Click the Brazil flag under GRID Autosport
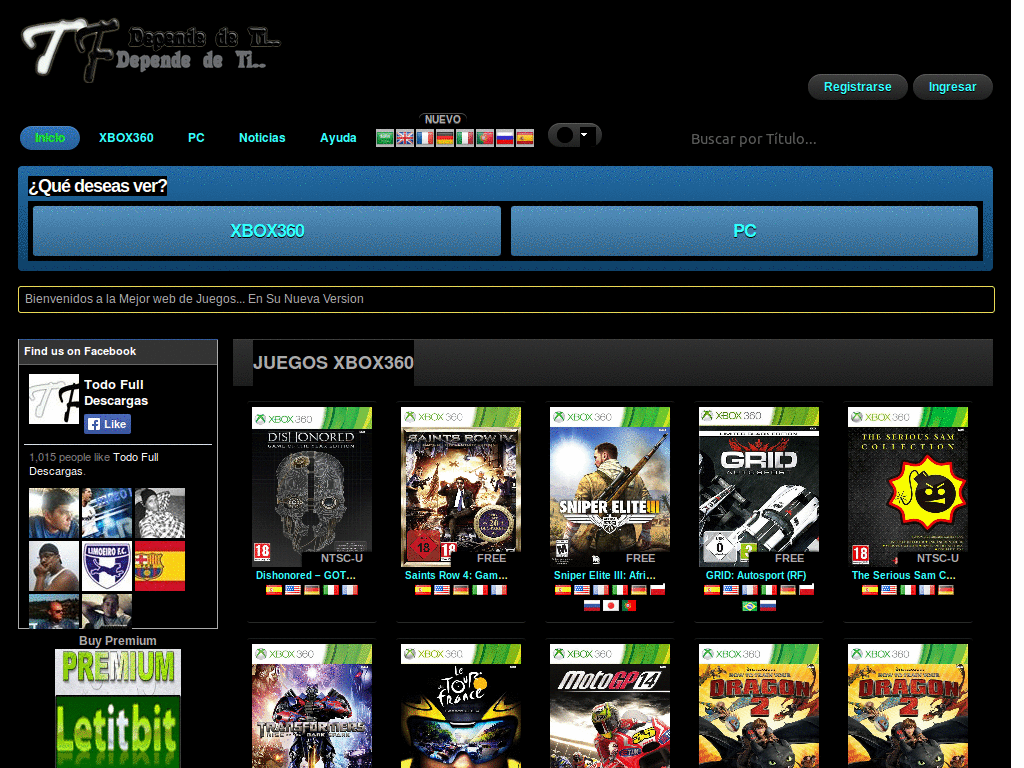 pyautogui.click(x=750, y=606)
